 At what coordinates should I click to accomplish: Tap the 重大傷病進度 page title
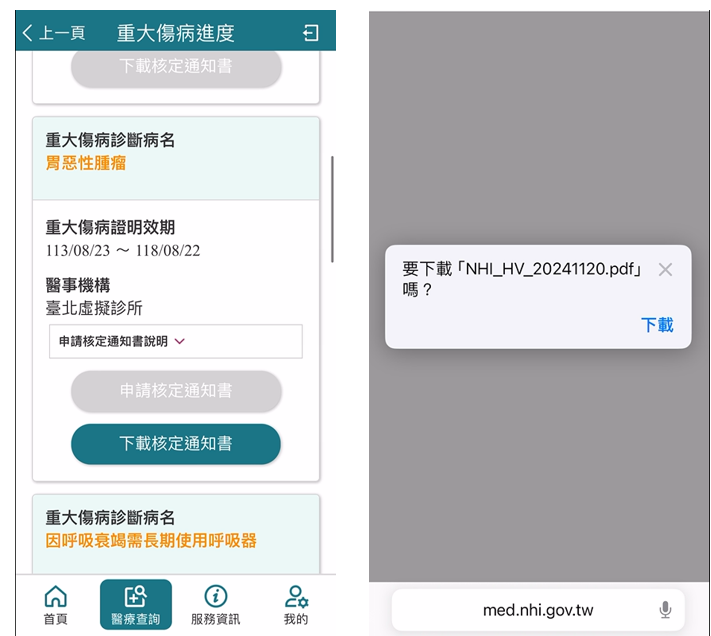176,33
